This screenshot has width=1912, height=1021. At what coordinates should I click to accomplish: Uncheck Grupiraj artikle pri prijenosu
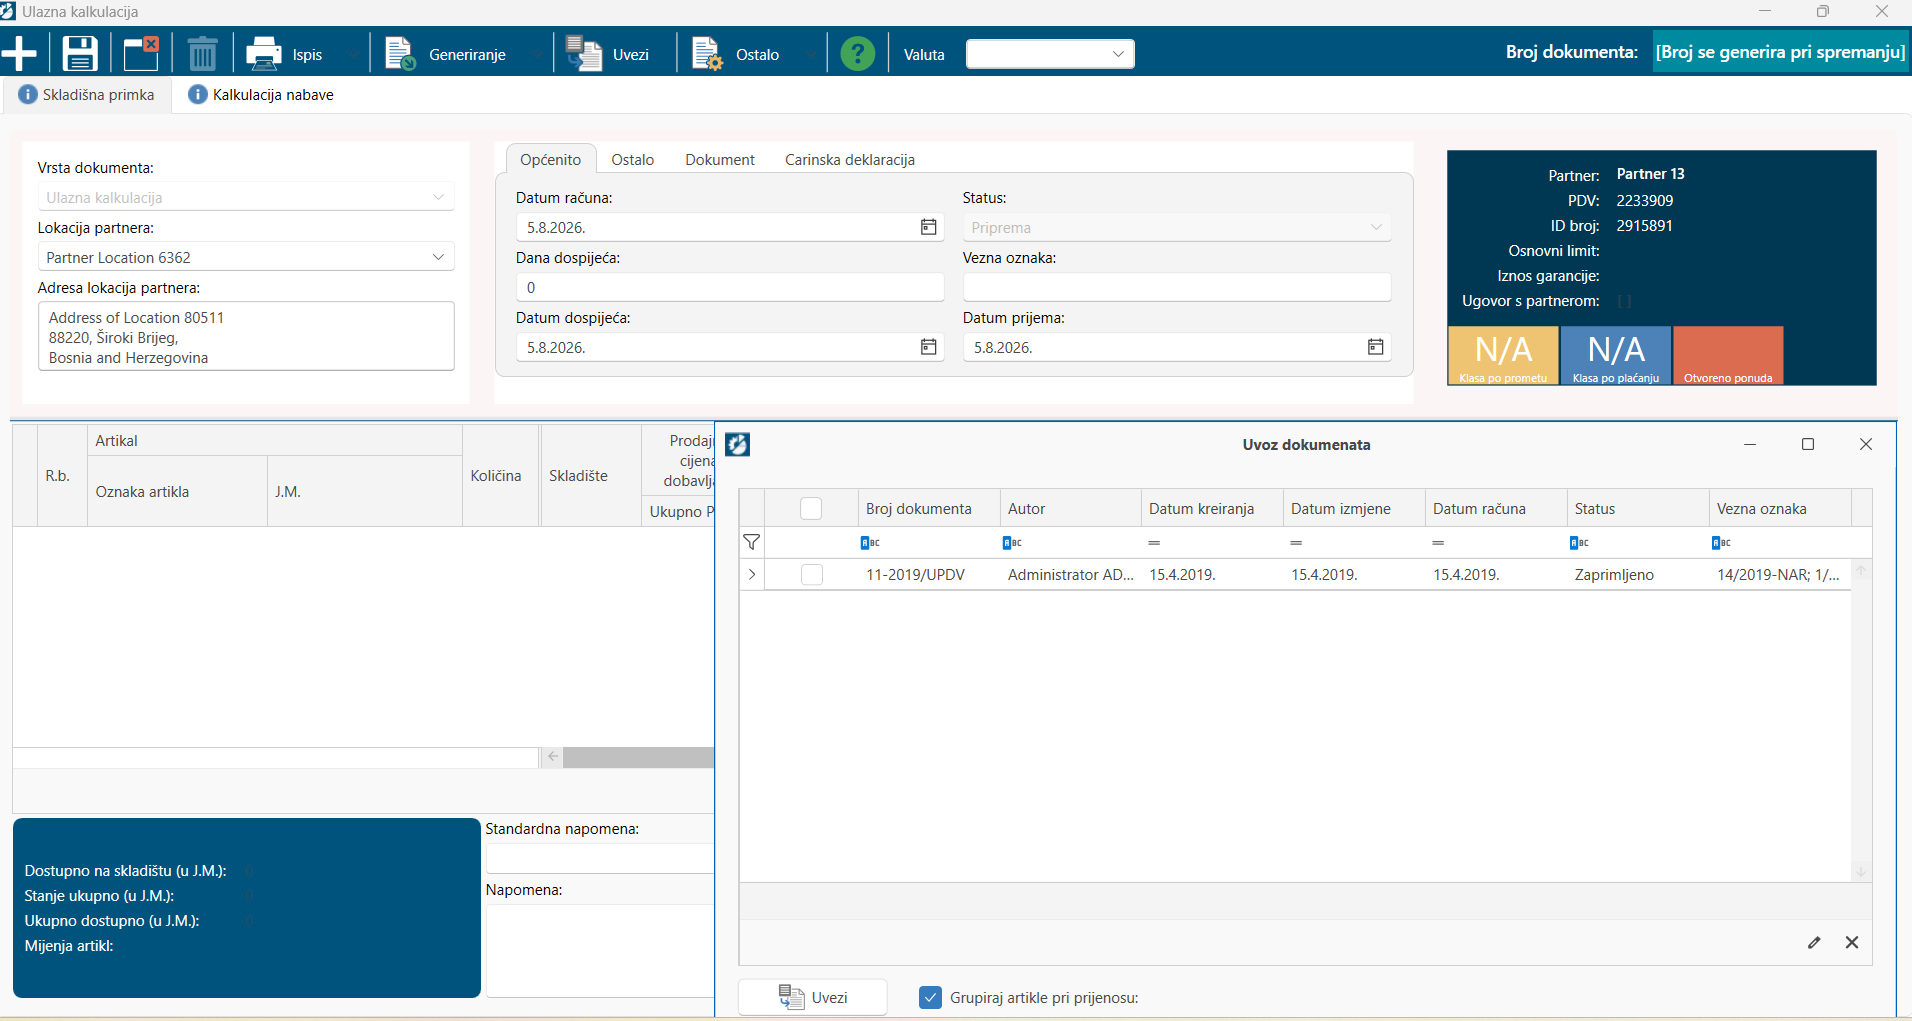pos(930,997)
